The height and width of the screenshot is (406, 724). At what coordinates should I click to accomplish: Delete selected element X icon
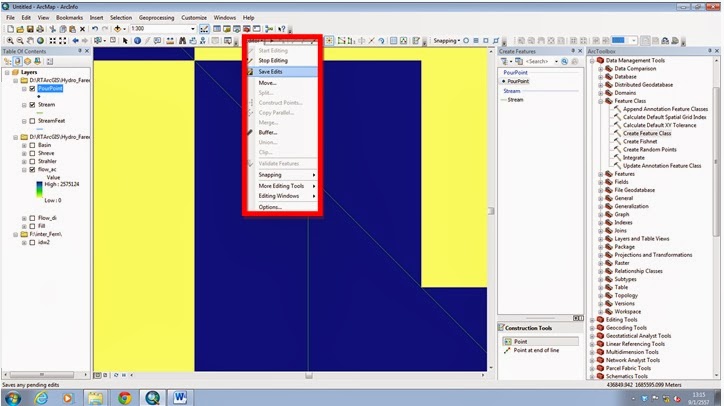pyautogui.click(x=83, y=29)
